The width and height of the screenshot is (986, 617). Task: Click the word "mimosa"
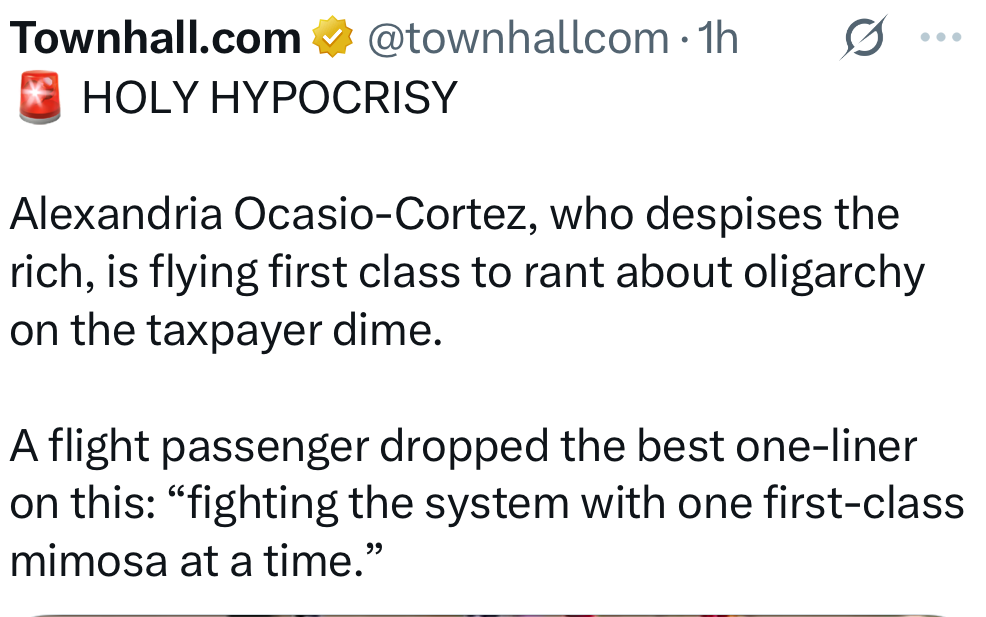pos(88,561)
